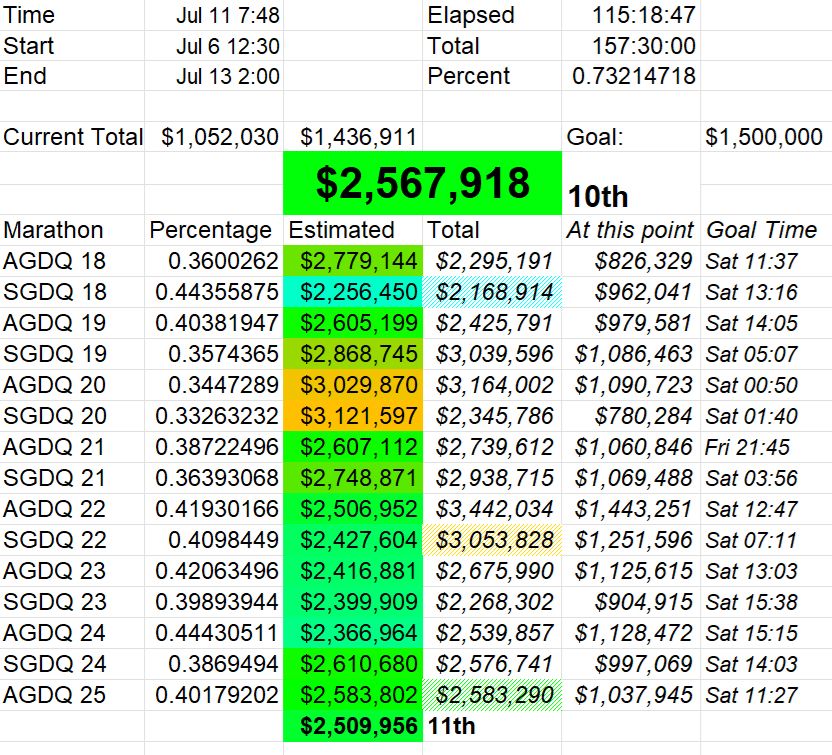Image resolution: width=832 pixels, height=755 pixels.
Task: Click the total '$3,039,596'
Action: (492, 354)
